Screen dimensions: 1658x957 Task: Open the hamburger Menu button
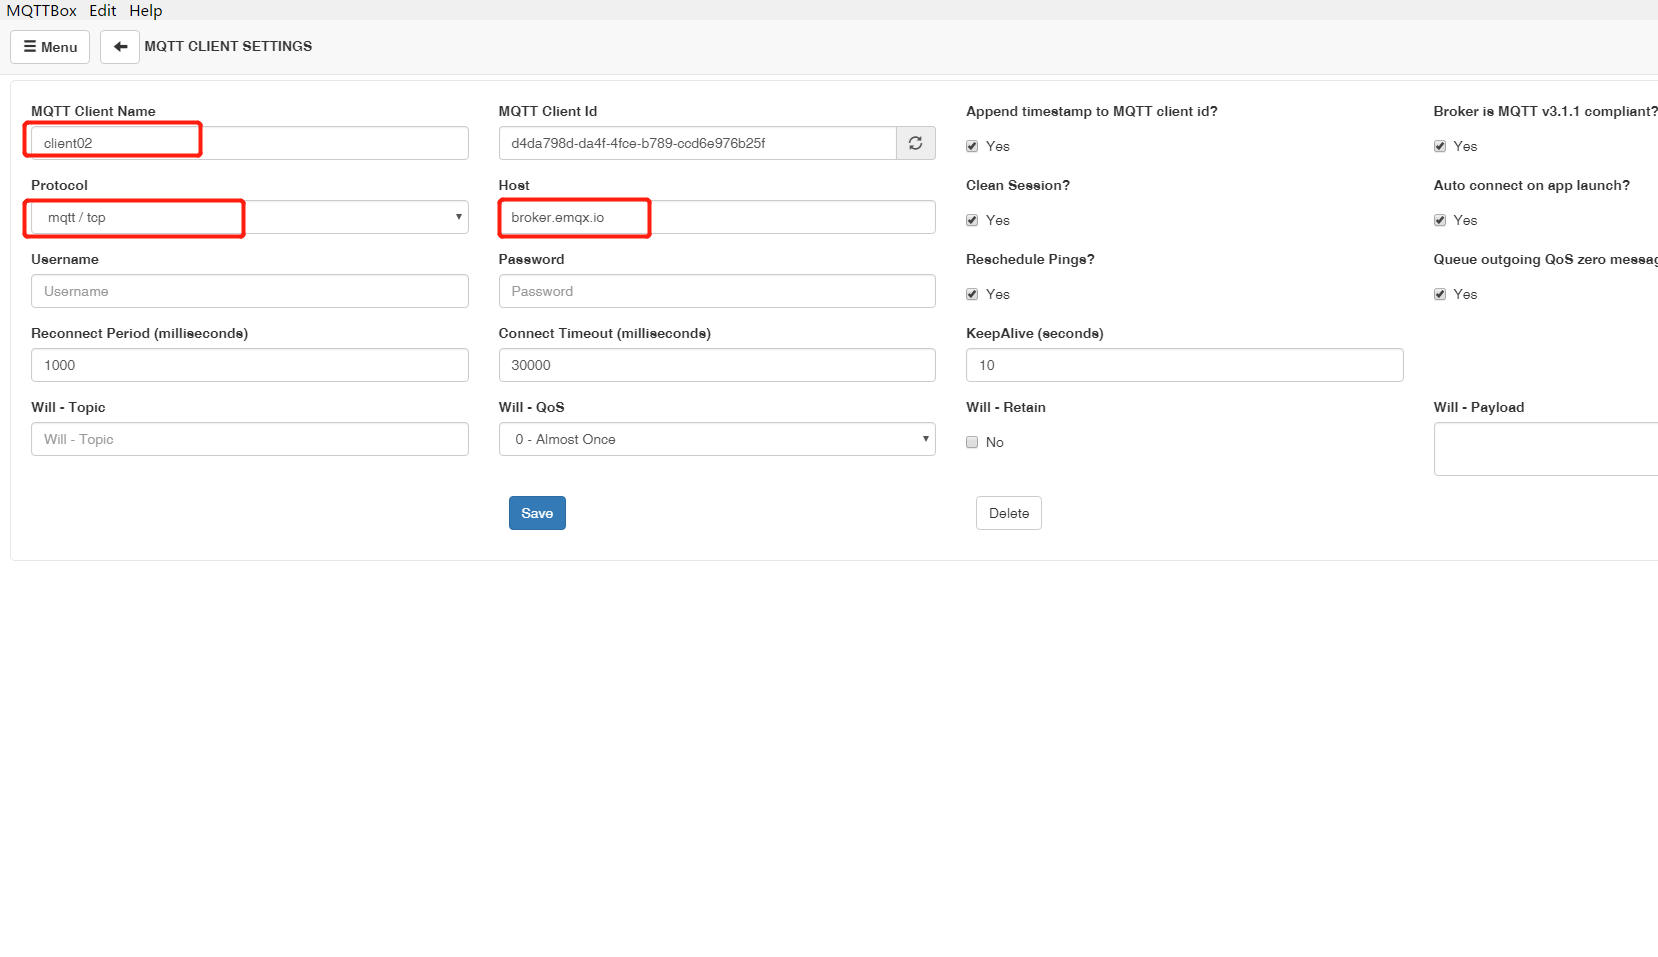click(x=50, y=47)
